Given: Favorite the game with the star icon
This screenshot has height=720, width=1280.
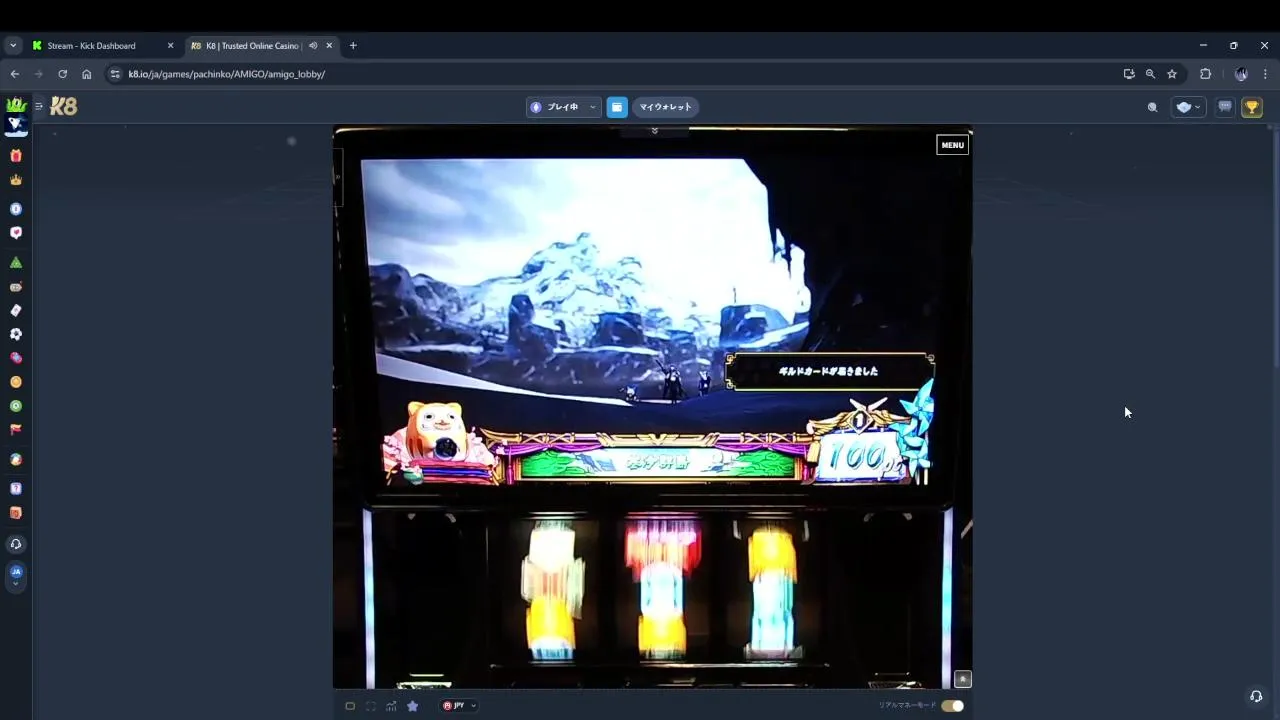Looking at the screenshot, I should 412,706.
